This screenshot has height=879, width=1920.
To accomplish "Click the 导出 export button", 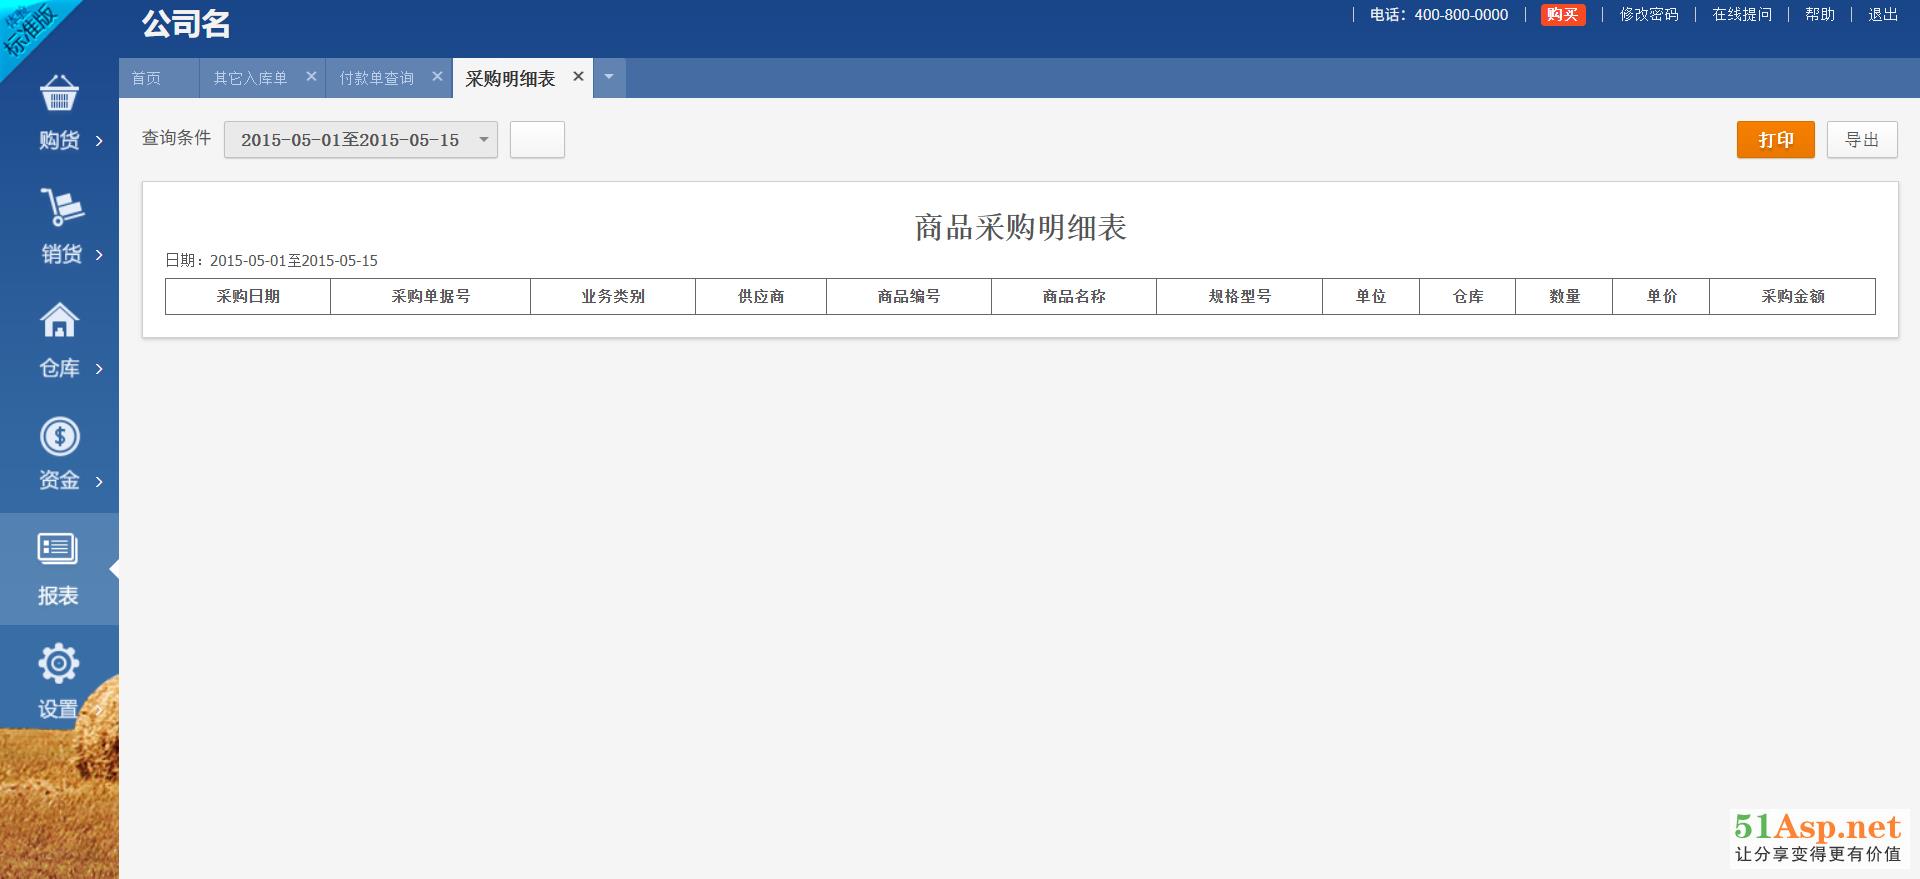I will pos(1861,140).
